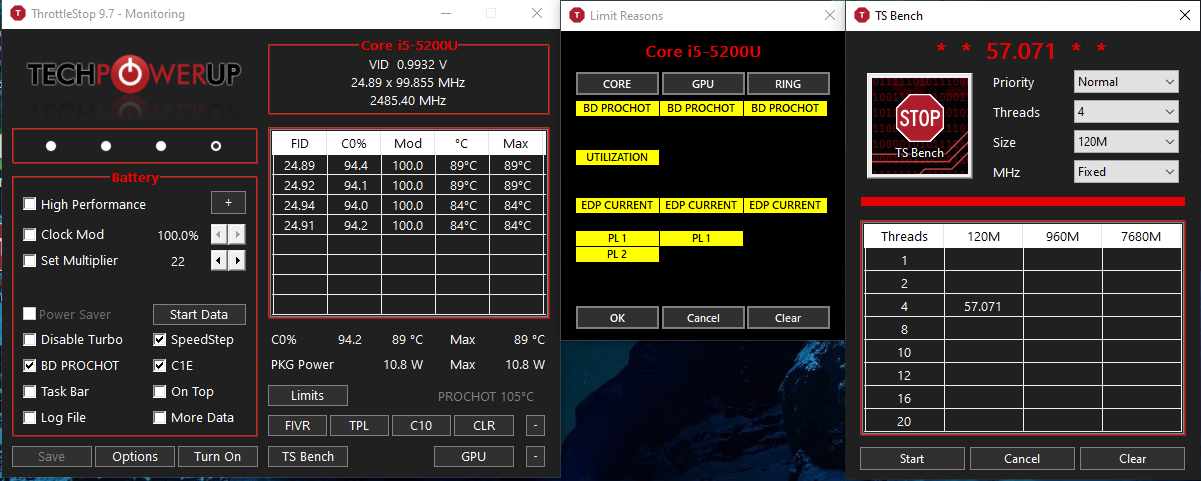
Task: Click the TechPowerUp logo banner
Action: 134,73
